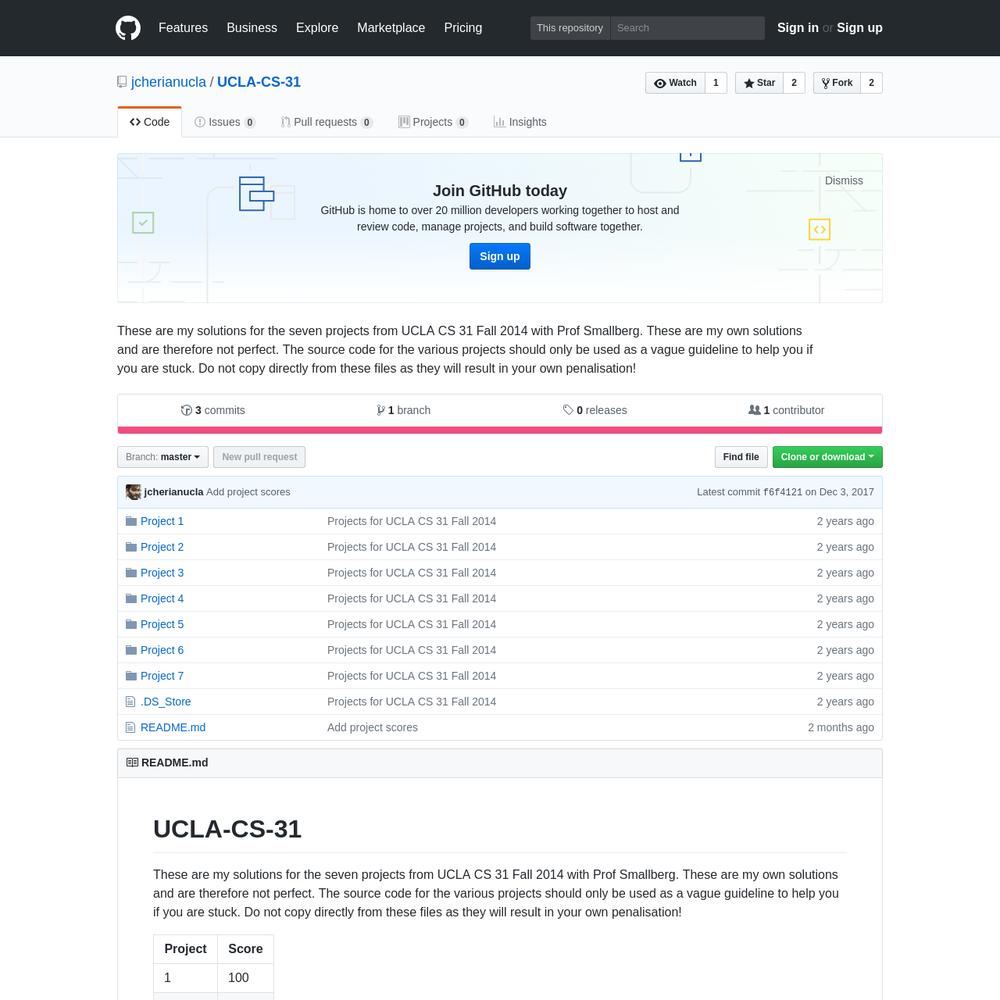
Task: Click the This repository search scope label
Action: tap(570, 28)
